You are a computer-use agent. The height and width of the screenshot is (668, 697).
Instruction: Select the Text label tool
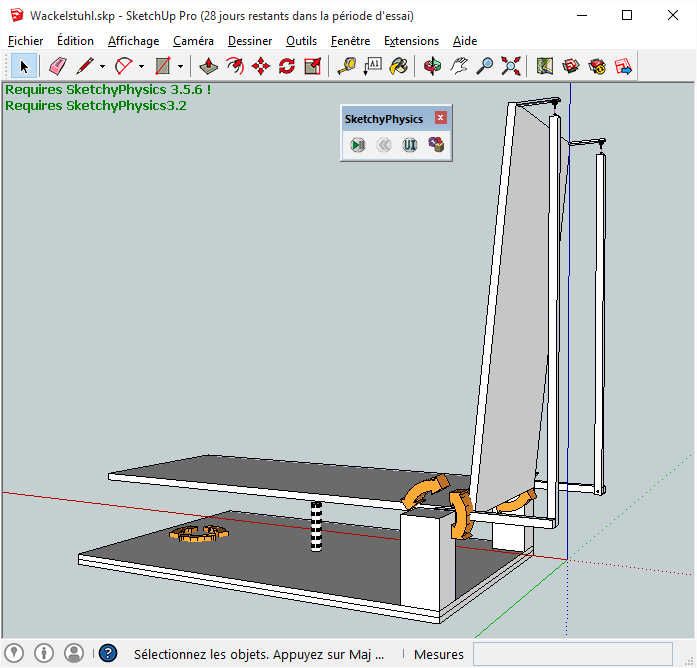tap(373, 66)
